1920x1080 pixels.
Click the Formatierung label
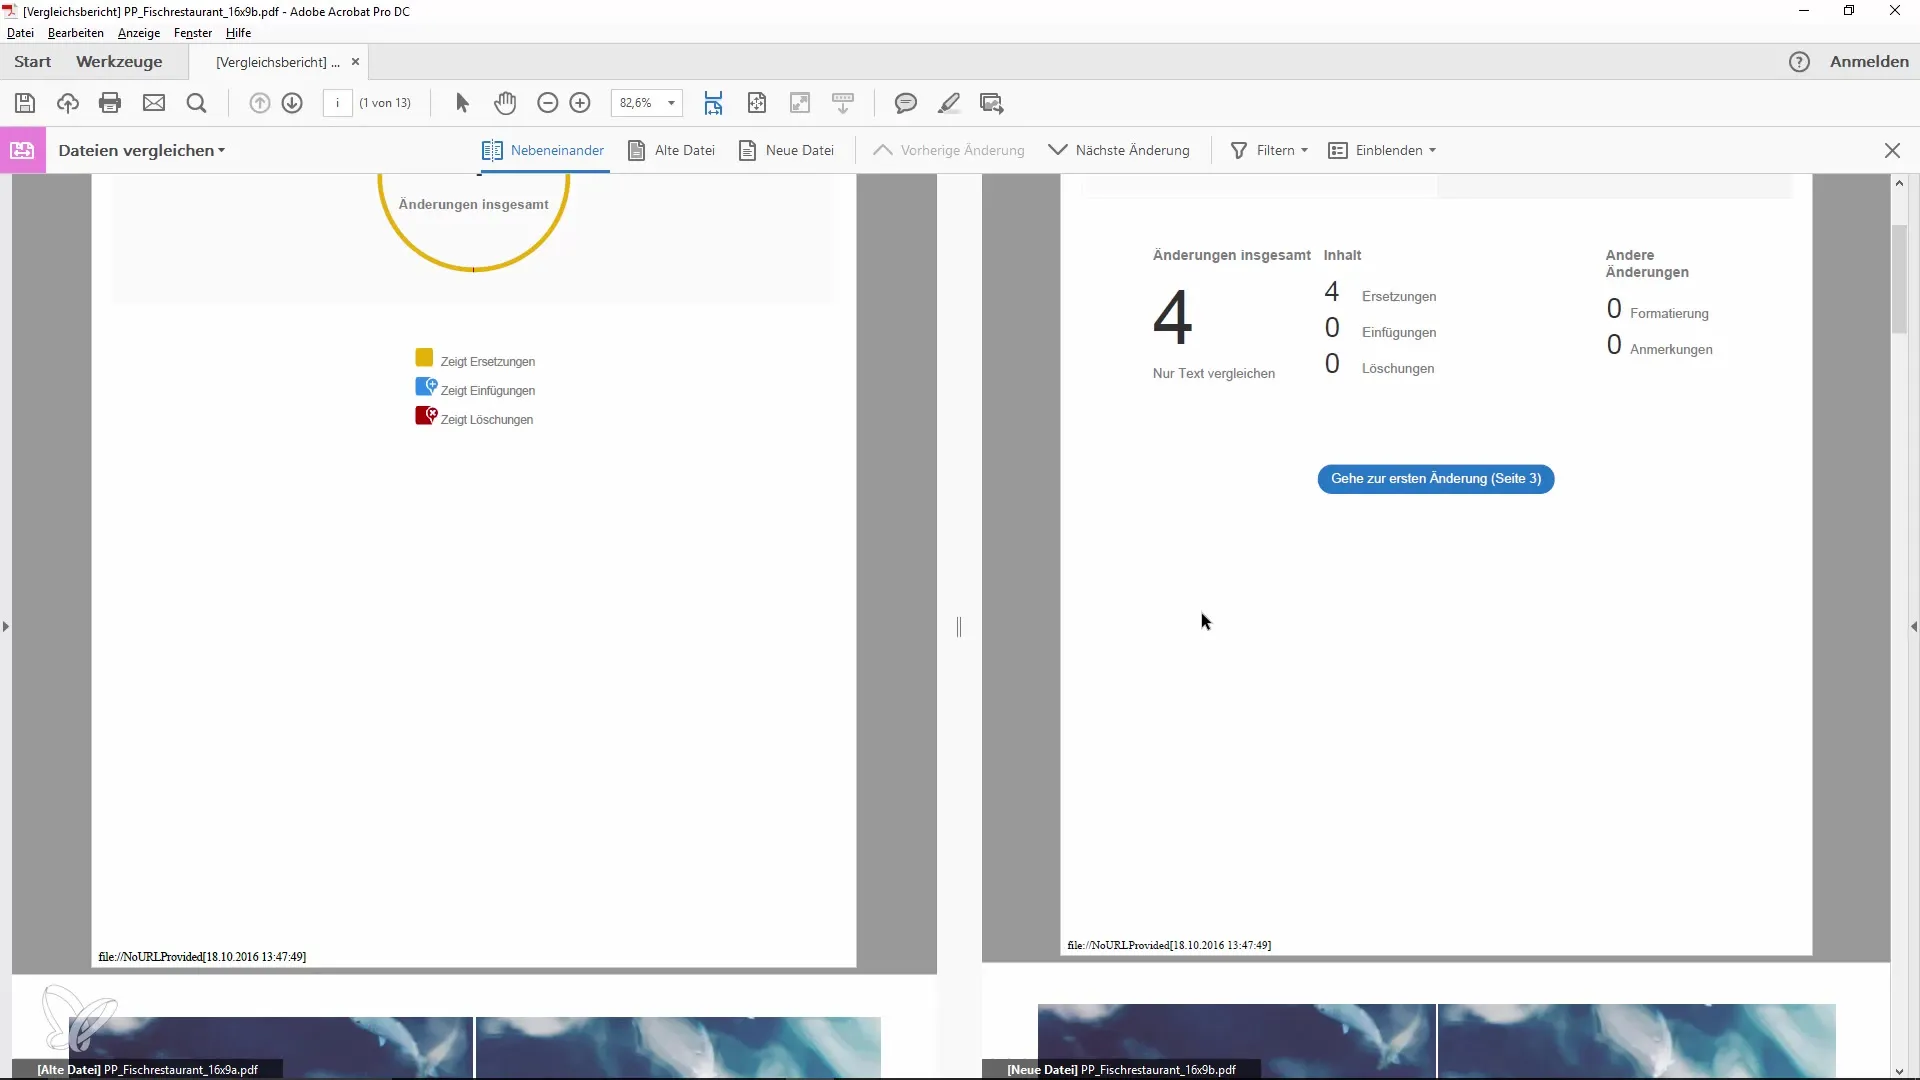(x=1669, y=314)
